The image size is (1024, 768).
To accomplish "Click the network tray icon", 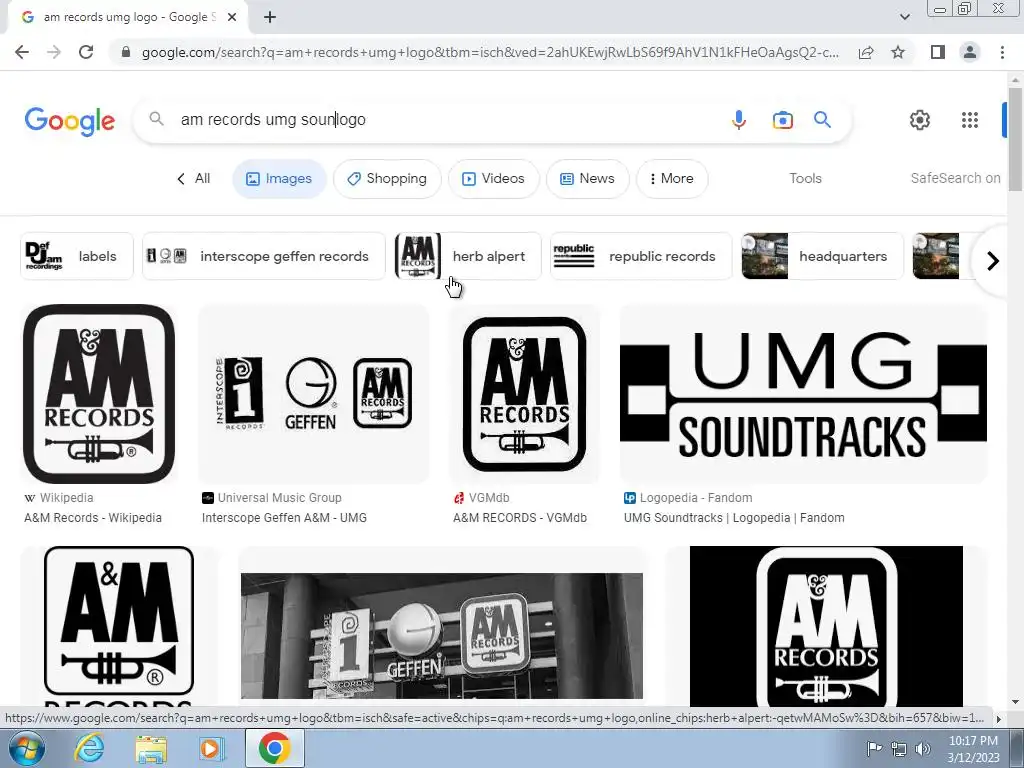I will [899, 749].
